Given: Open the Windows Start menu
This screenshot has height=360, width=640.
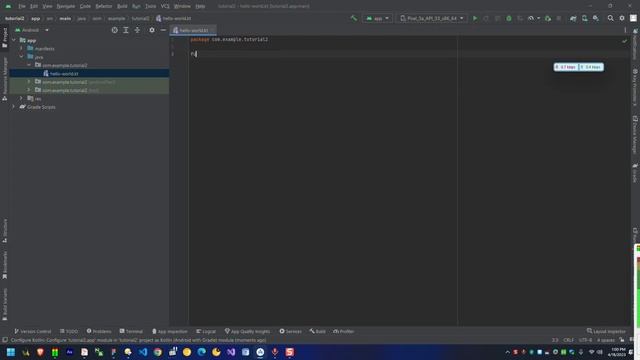Looking at the screenshot, I should tap(11, 352).
